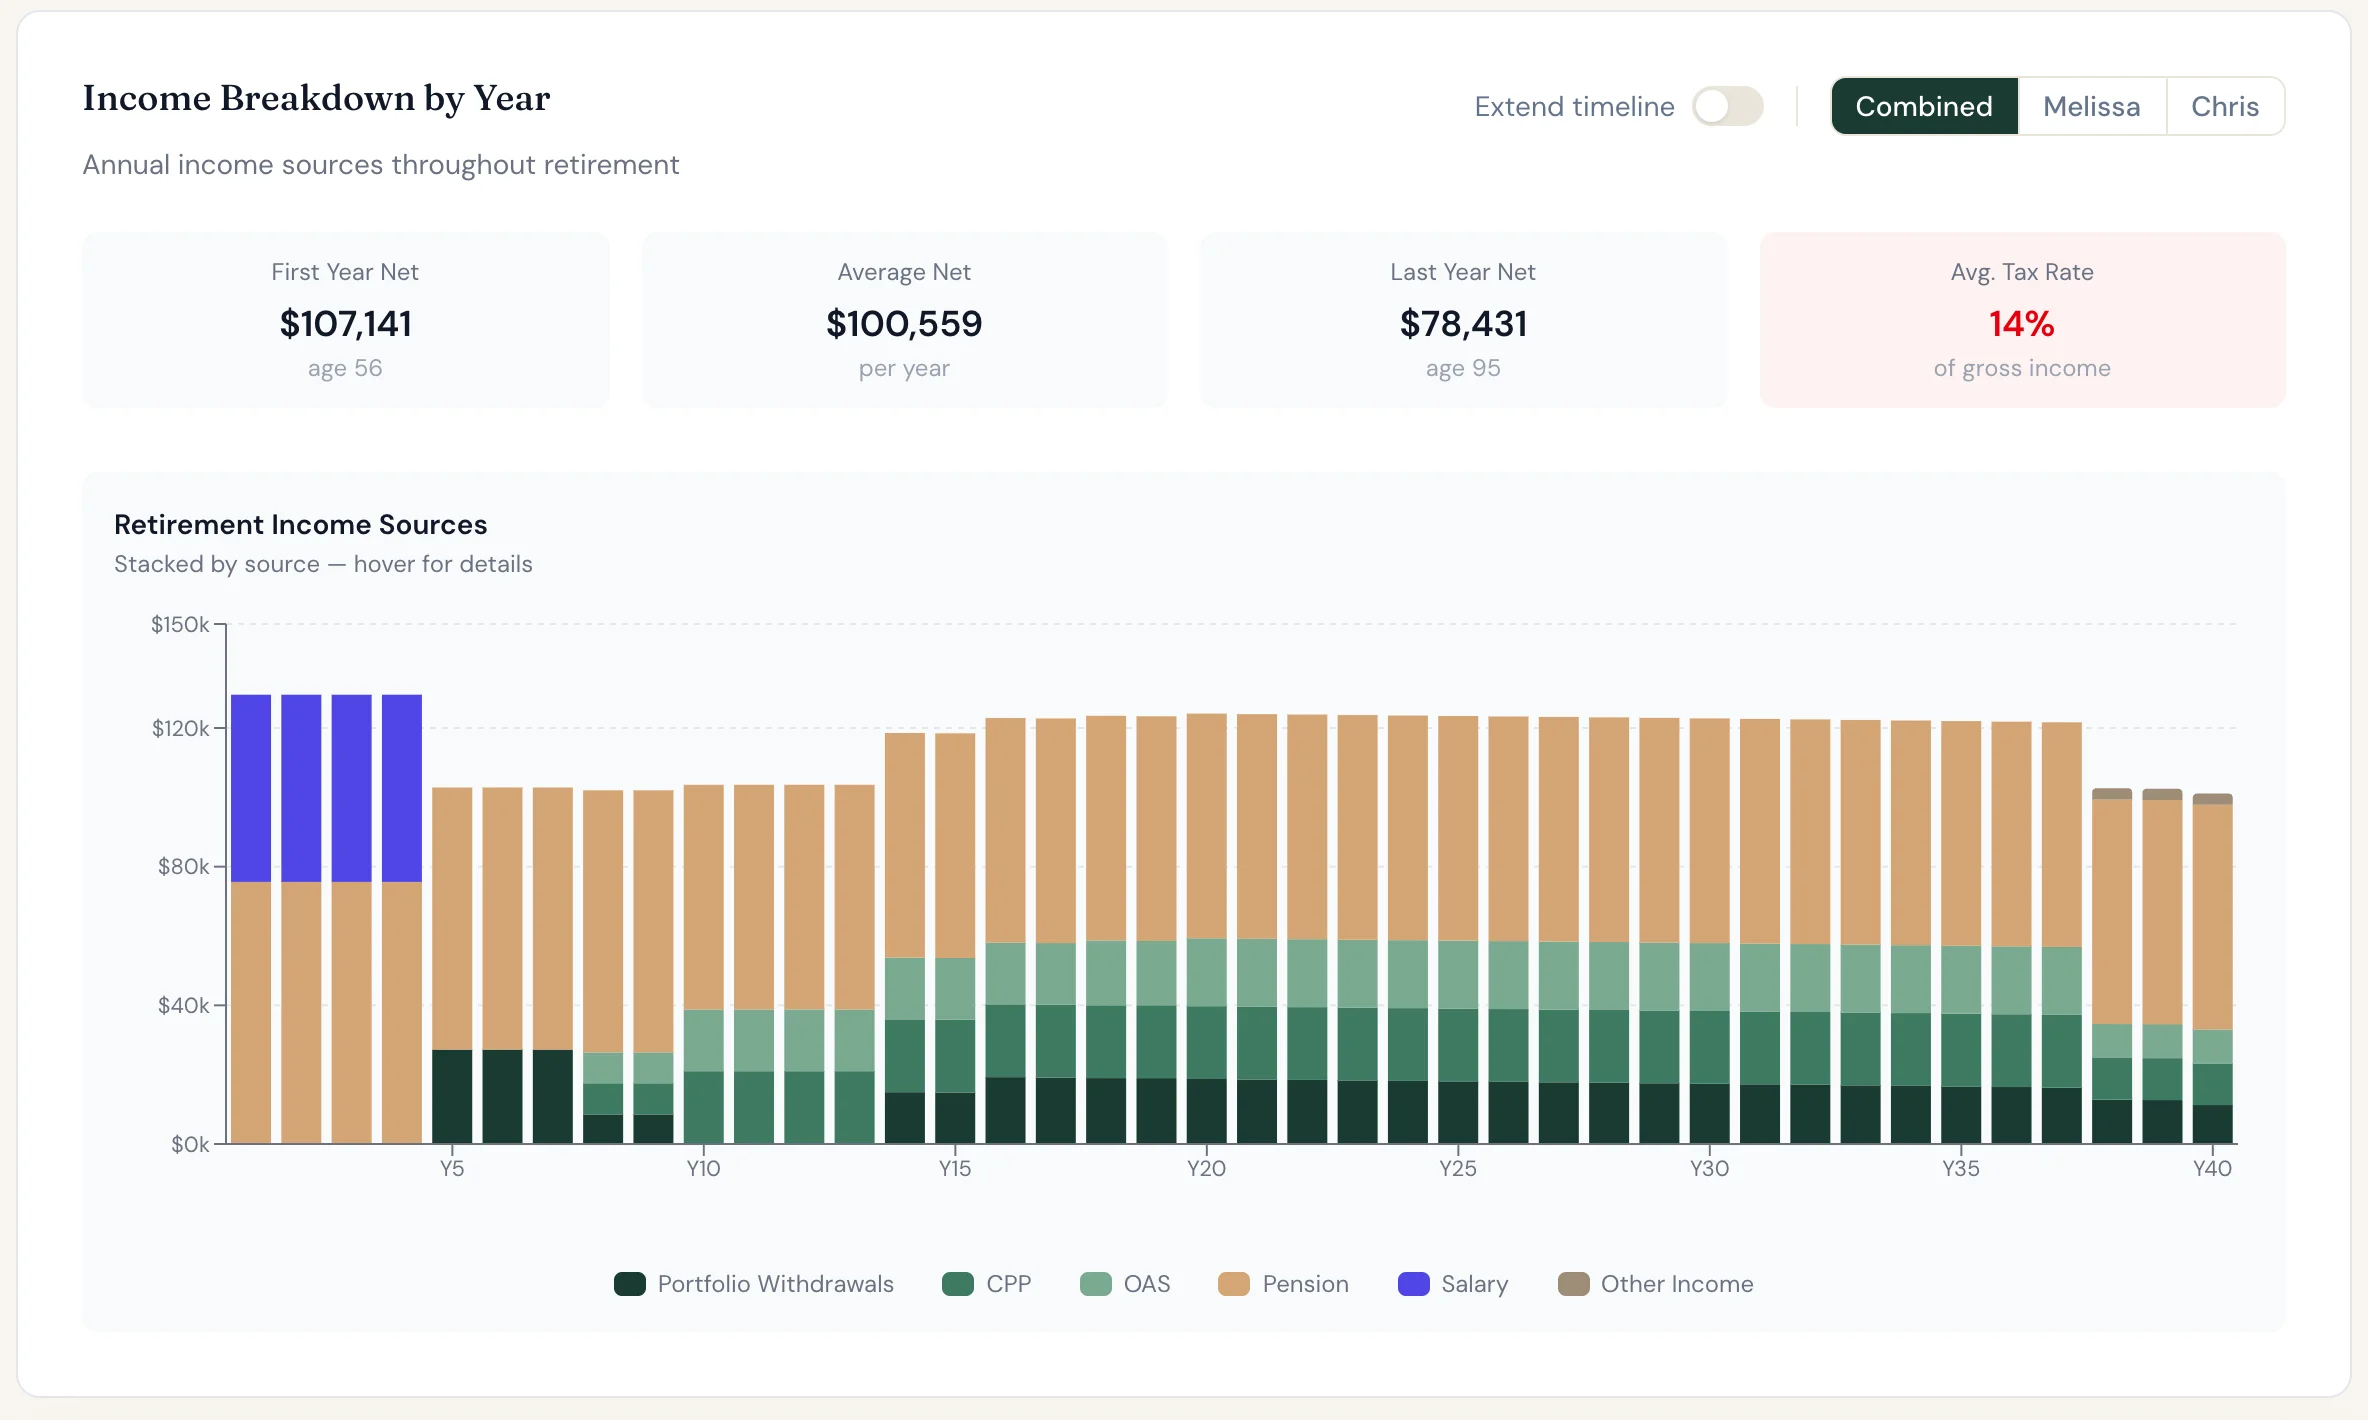Viewport: 2368px width, 1420px height.
Task: Click the $78,431 last year value
Action: [1463, 324]
